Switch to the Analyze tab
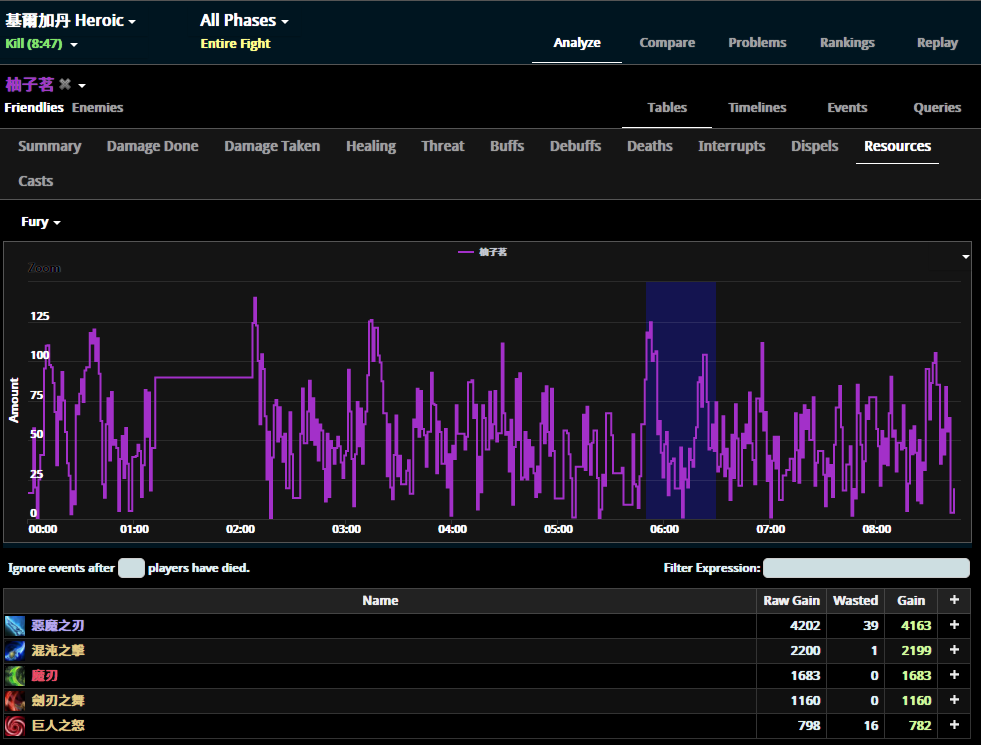981x745 pixels. tap(577, 43)
